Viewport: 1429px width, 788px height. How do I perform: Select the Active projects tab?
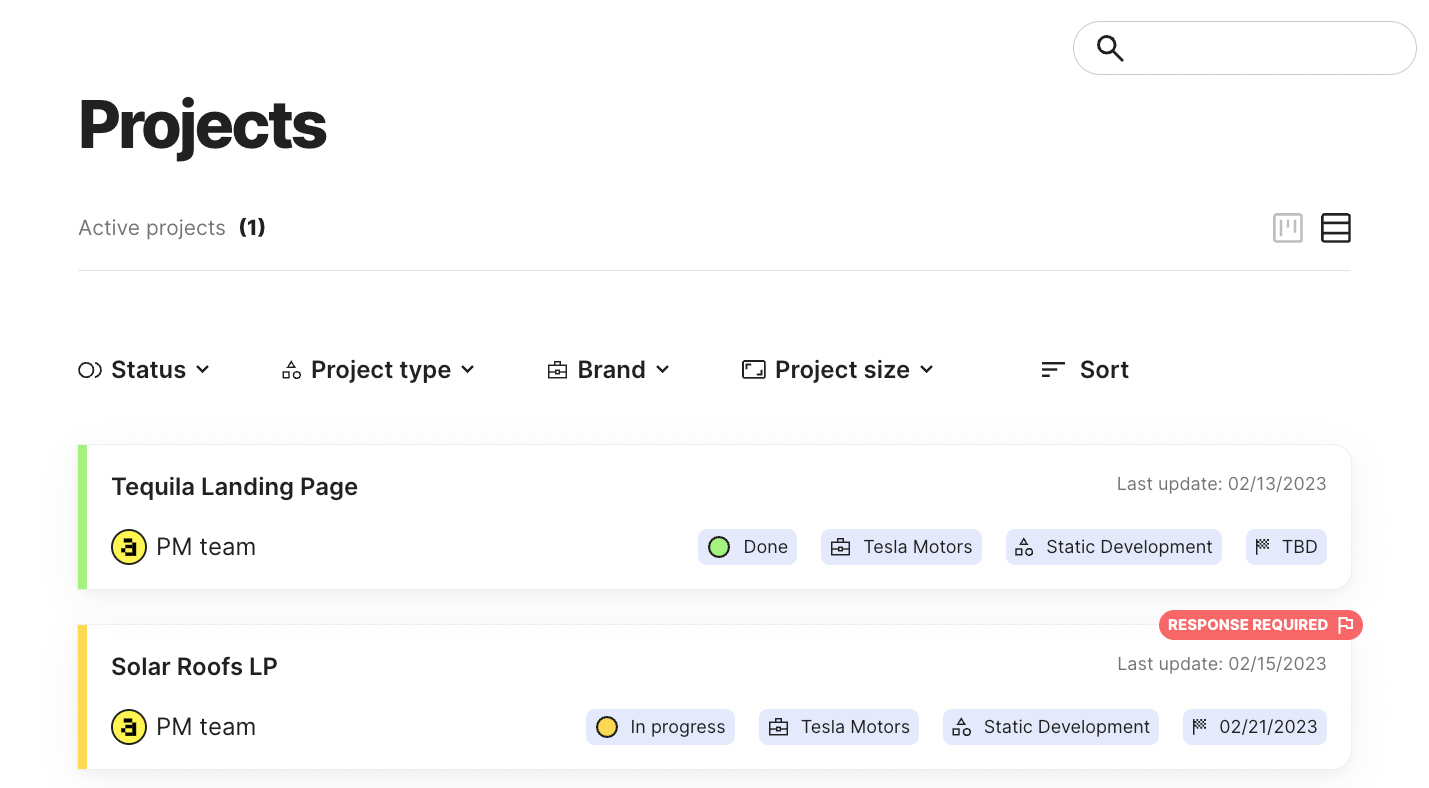pyautogui.click(x=172, y=228)
